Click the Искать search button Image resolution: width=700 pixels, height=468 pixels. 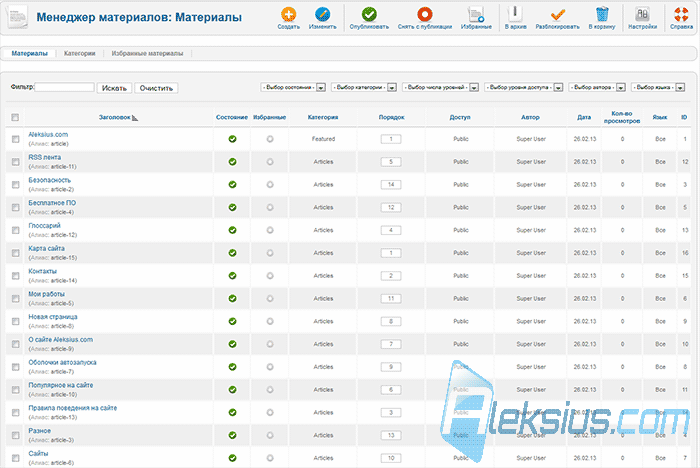tap(114, 88)
